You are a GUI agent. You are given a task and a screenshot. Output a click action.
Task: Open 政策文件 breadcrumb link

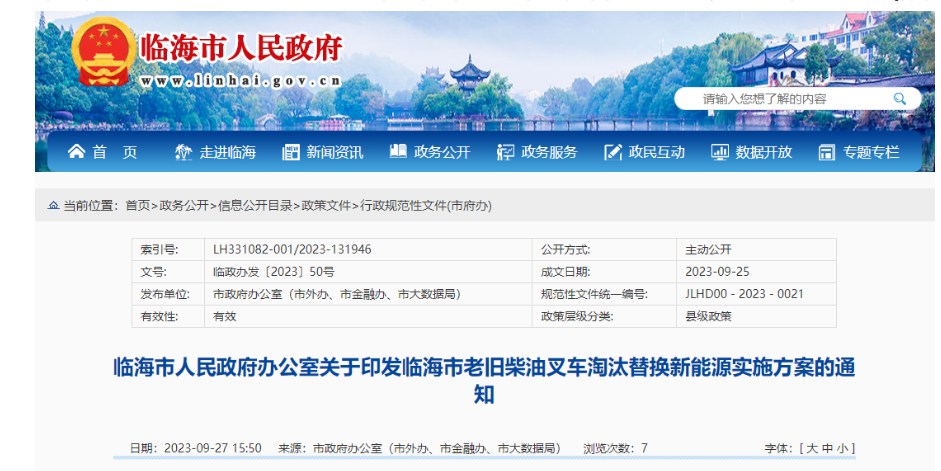[327, 205]
